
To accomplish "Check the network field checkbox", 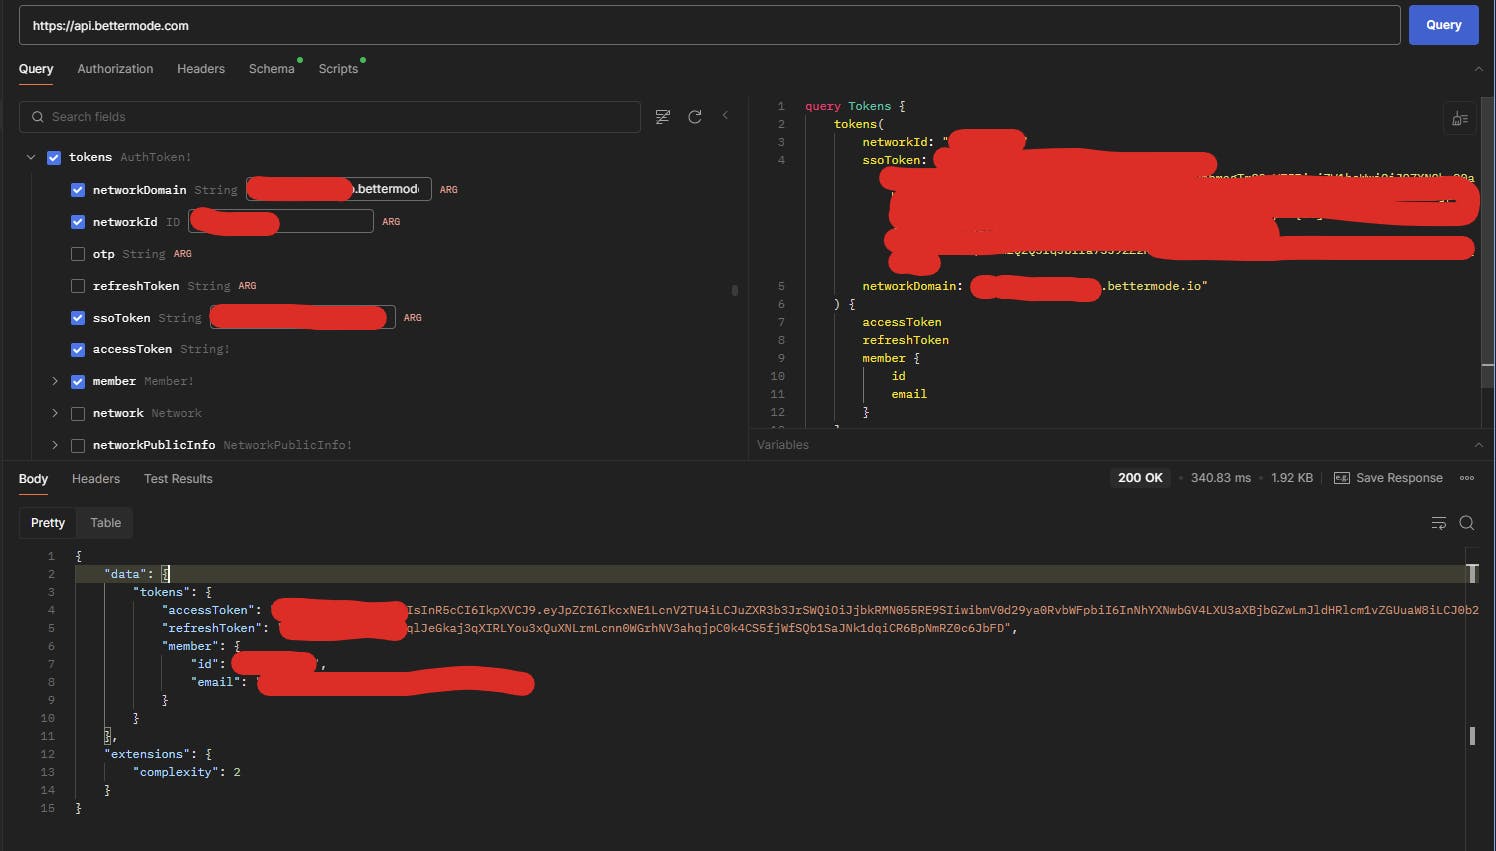I will 78,414.
